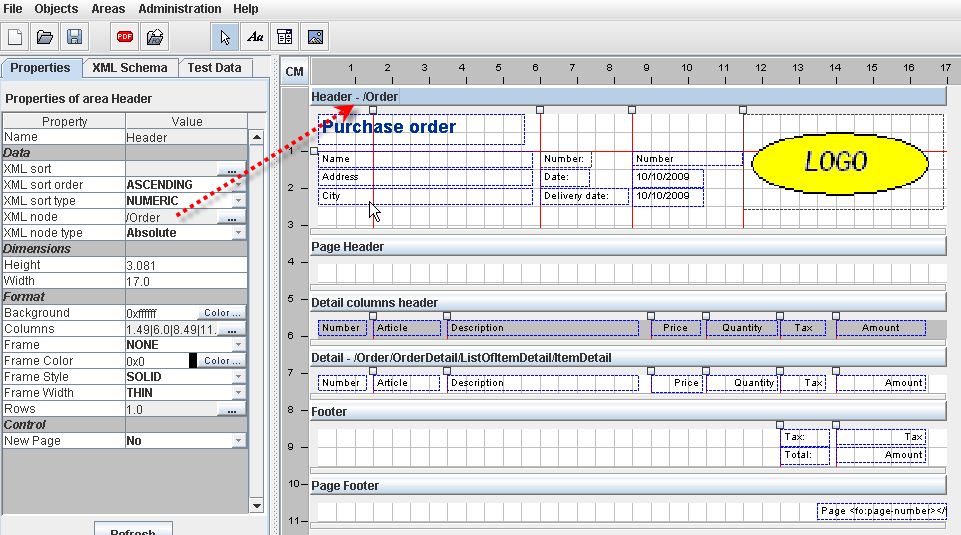The height and width of the screenshot is (535, 961).
Task: Click the Frame Color button
Action: (x=222, y=361)
